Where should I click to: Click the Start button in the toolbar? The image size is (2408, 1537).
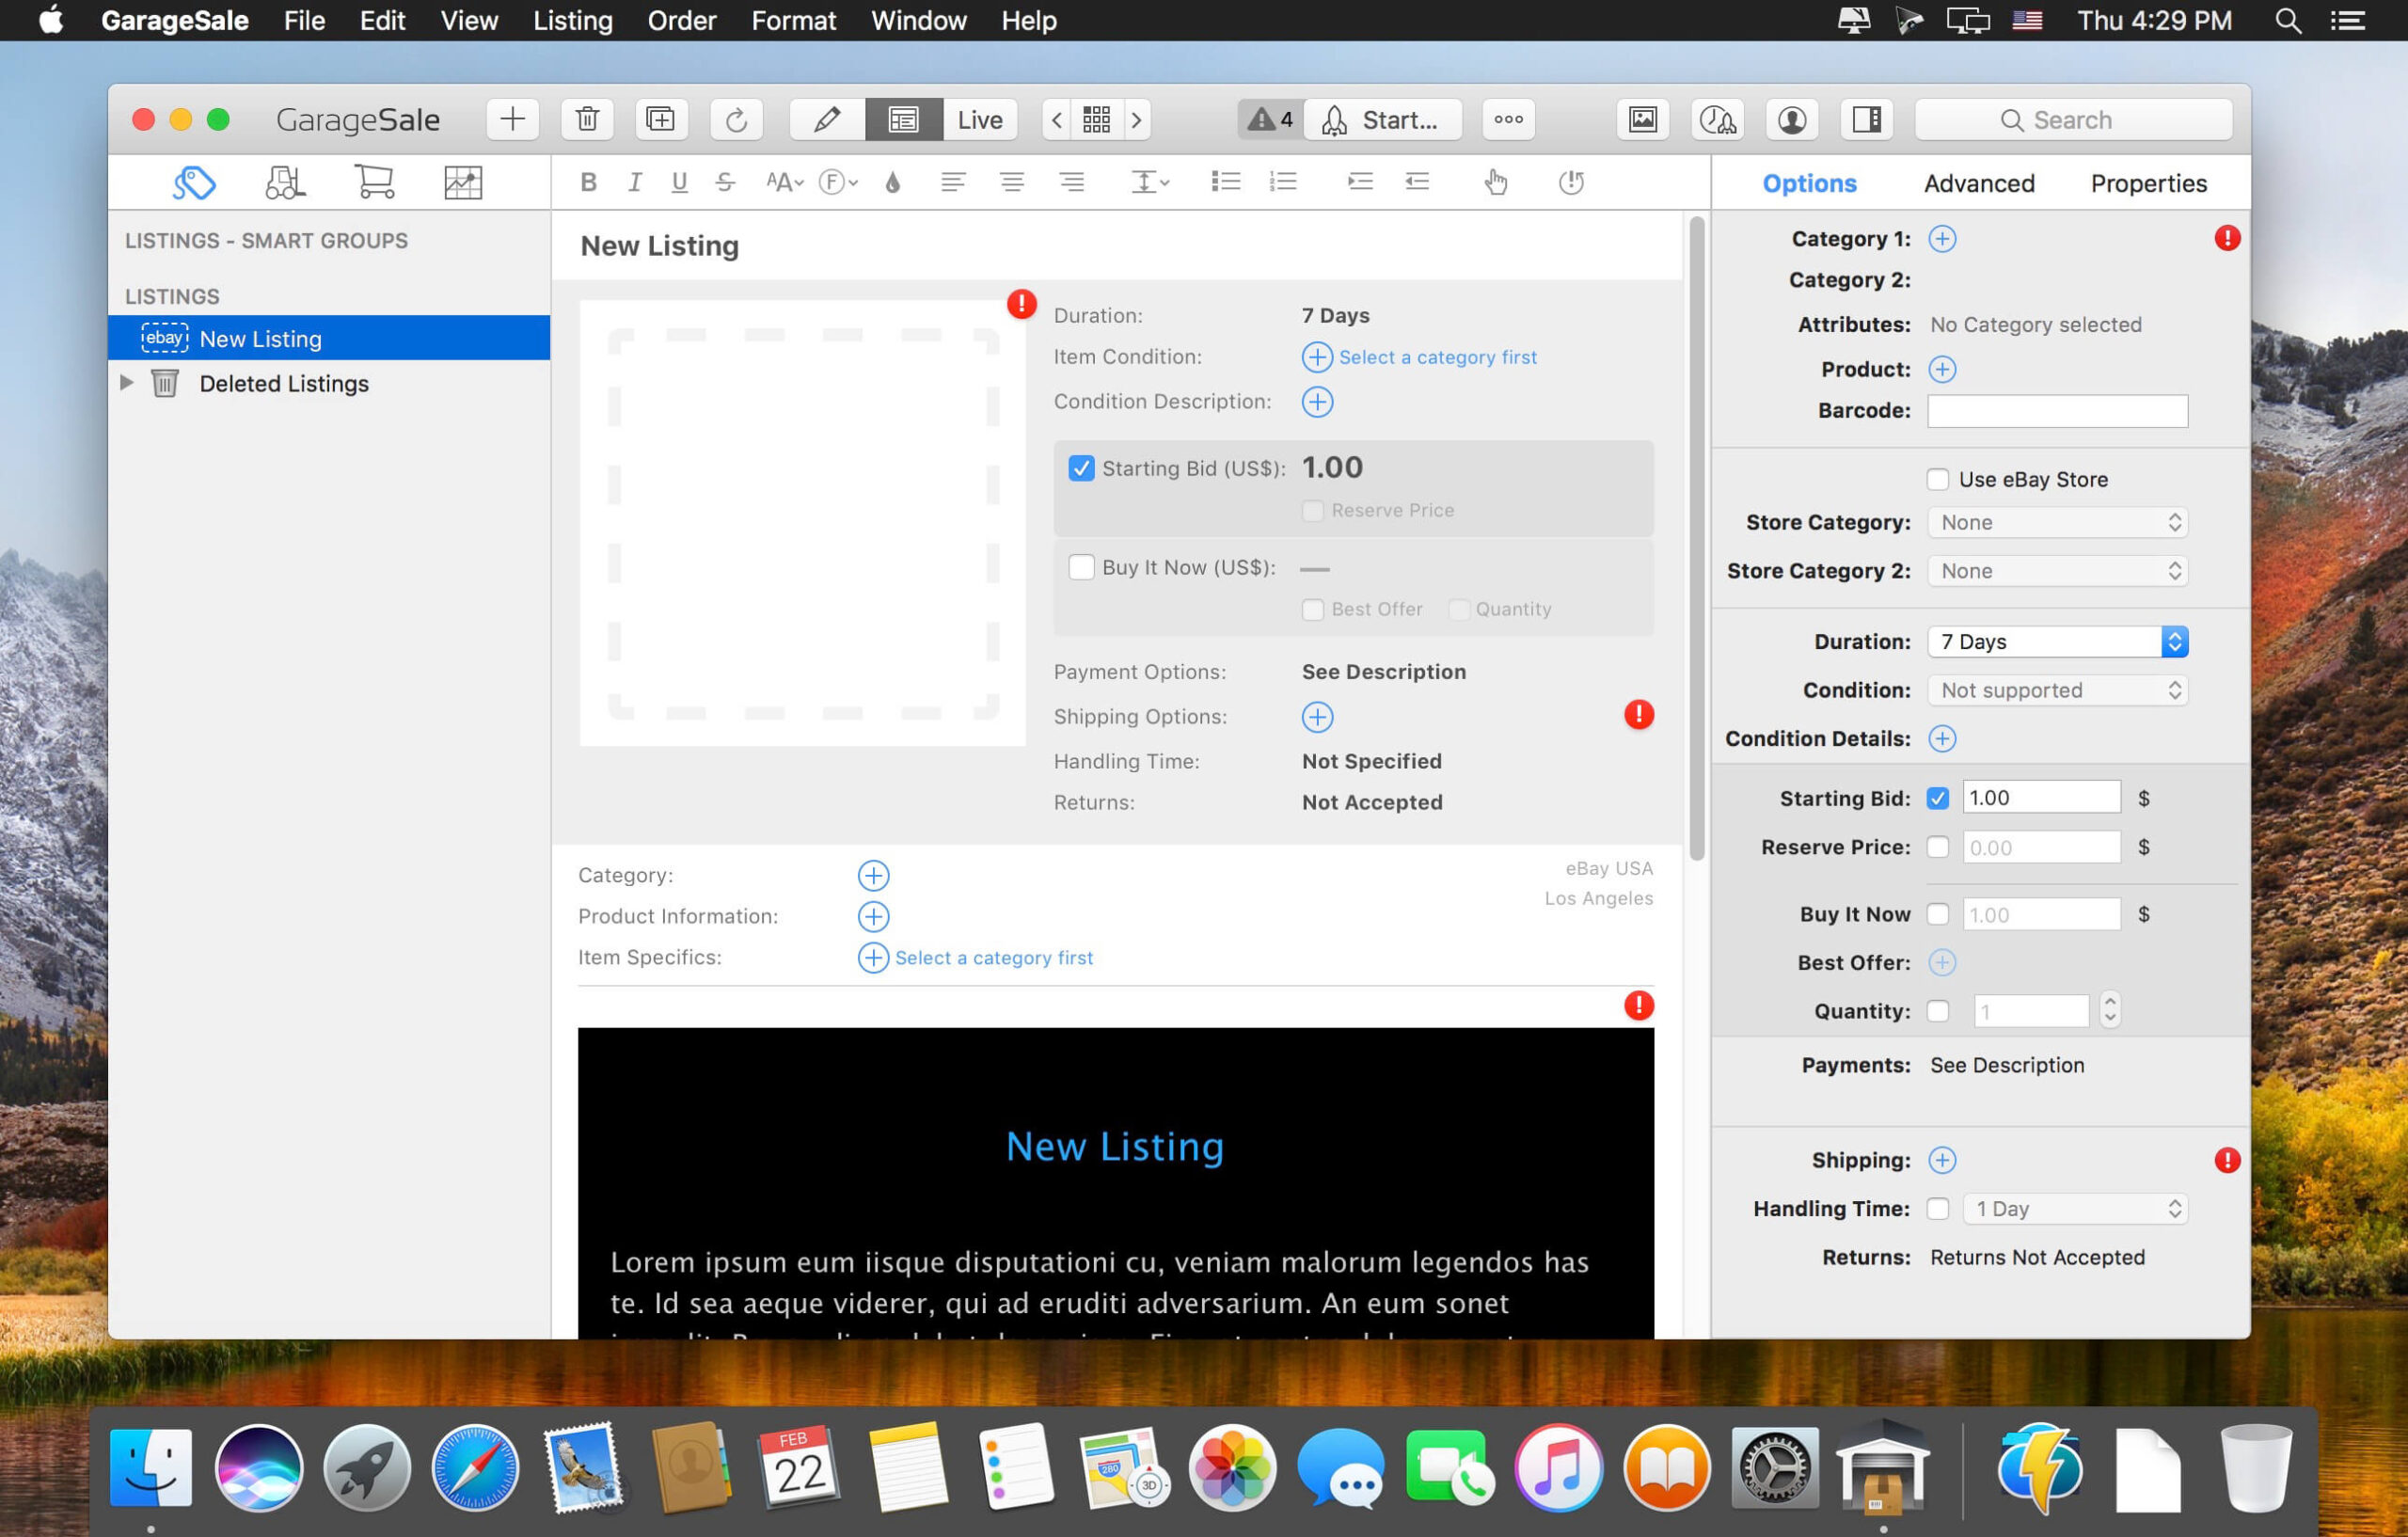pos(1383,119)
